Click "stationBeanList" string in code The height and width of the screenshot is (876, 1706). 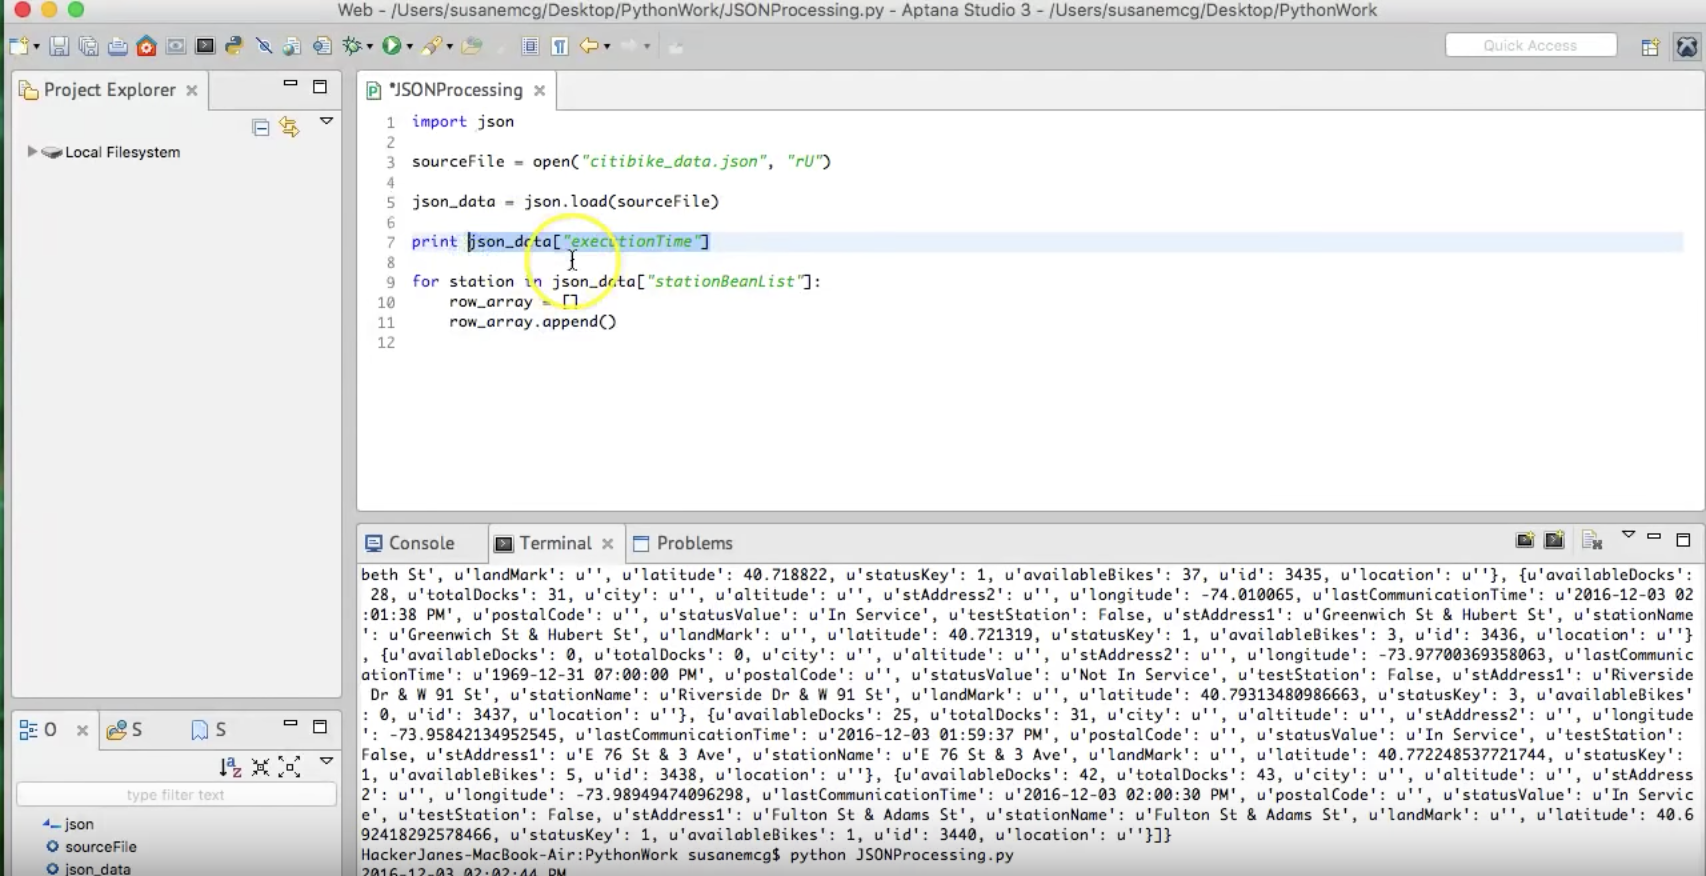click(725, 281)
